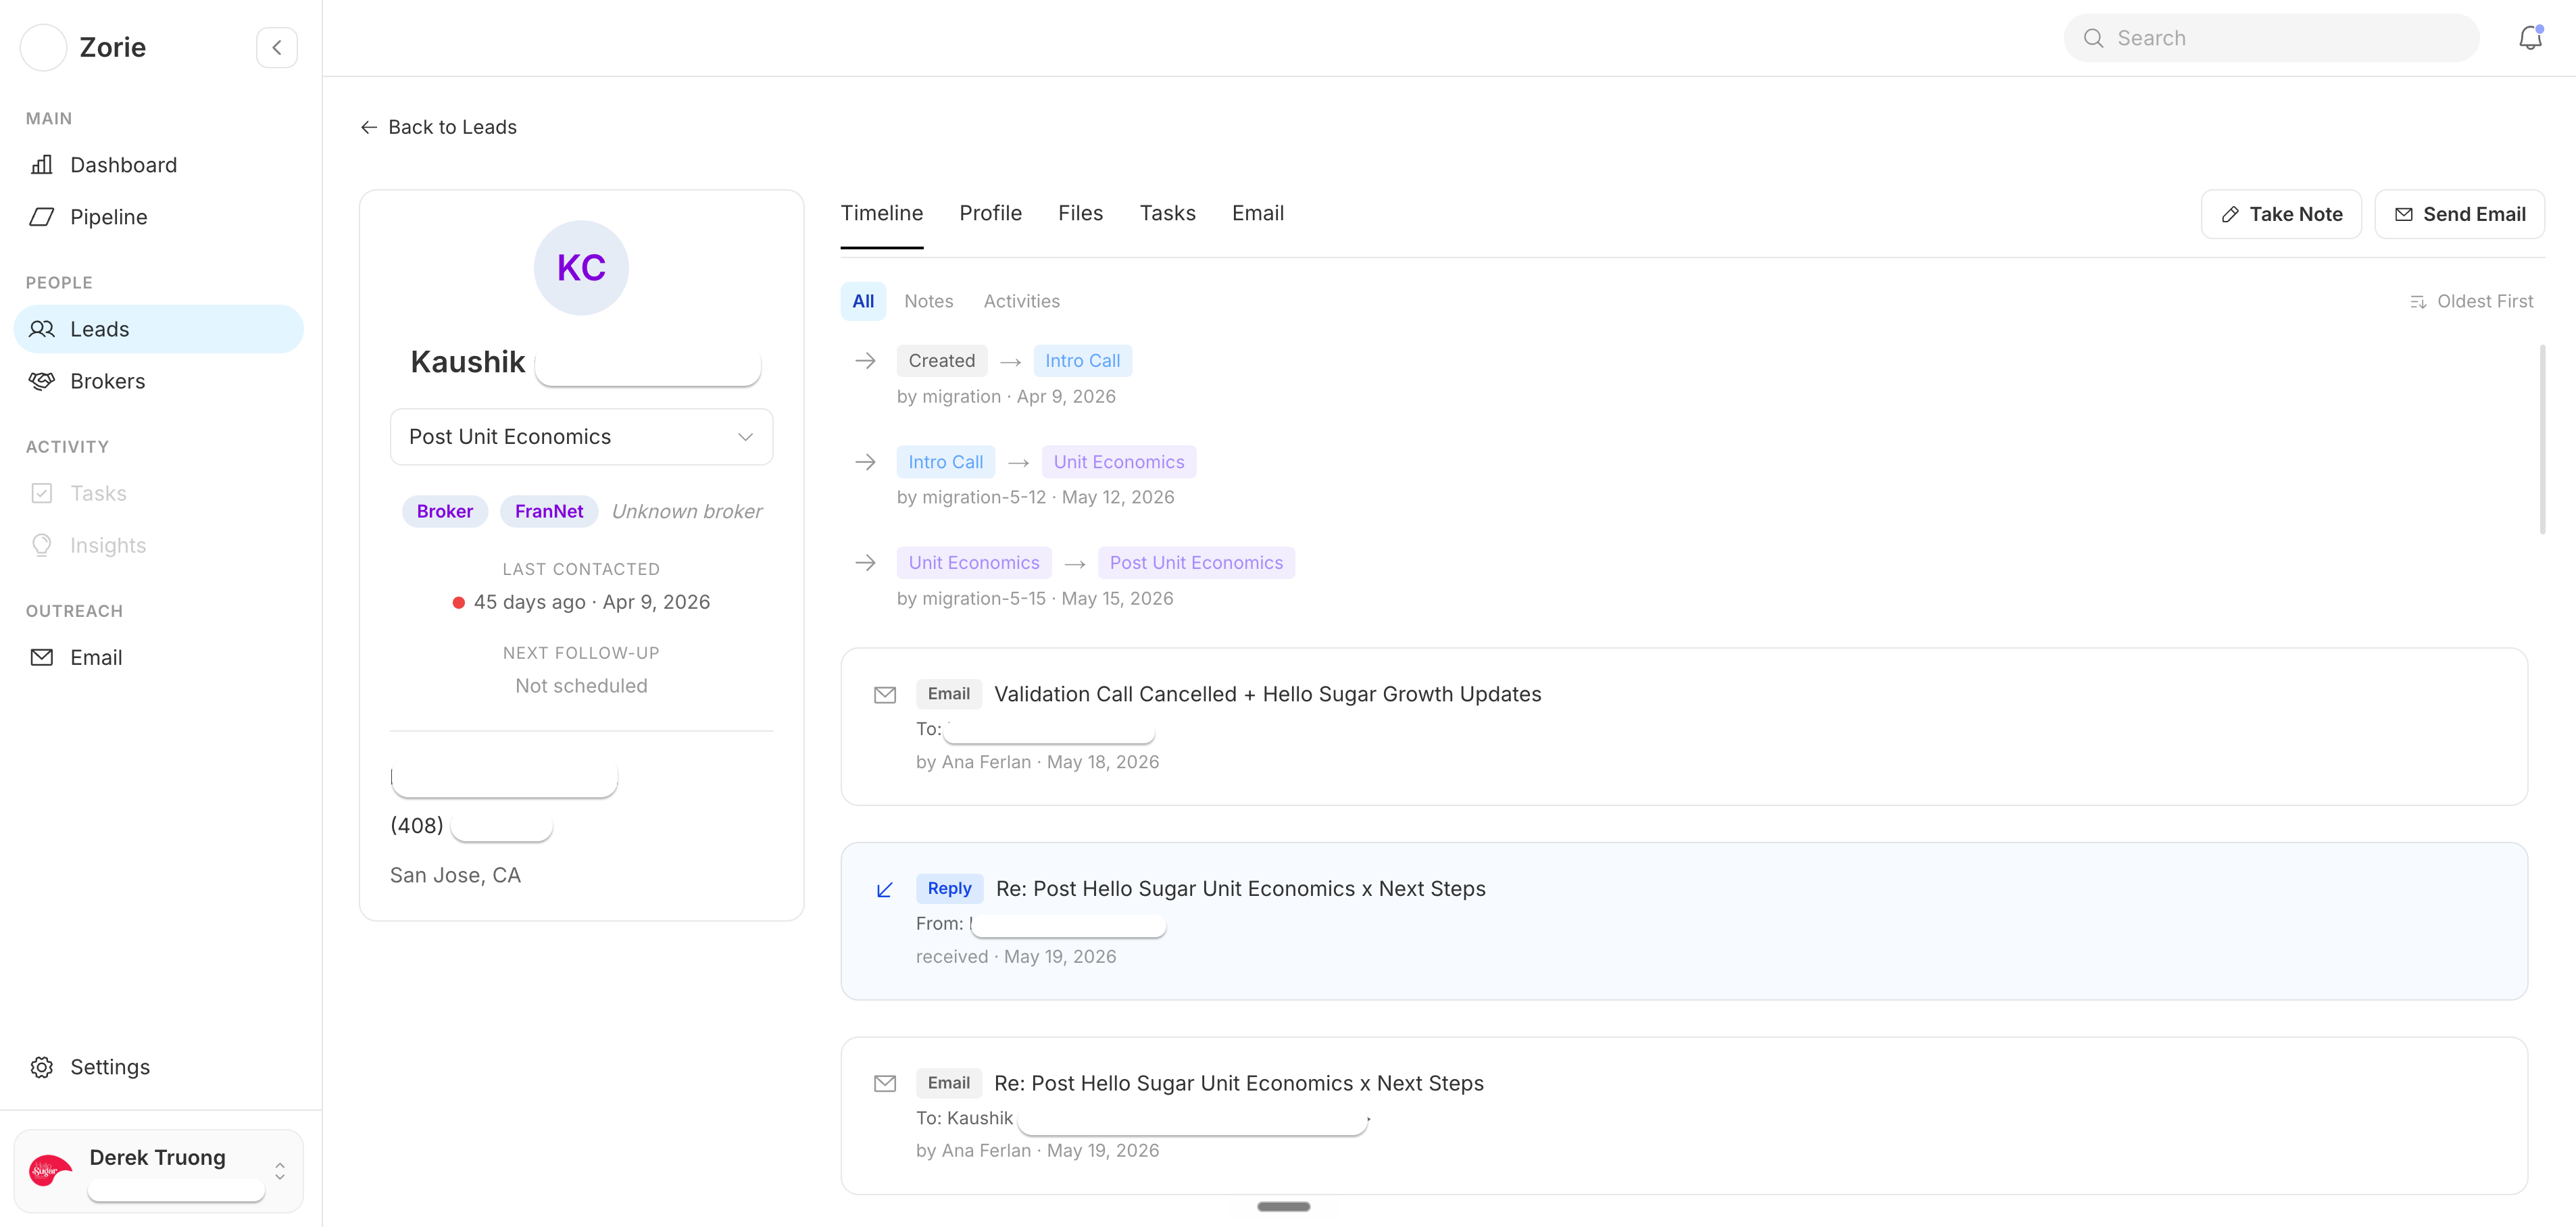Click the timeline vertical scrollbar
Screen dimensions: 2576x1227
coord(2542,440)
